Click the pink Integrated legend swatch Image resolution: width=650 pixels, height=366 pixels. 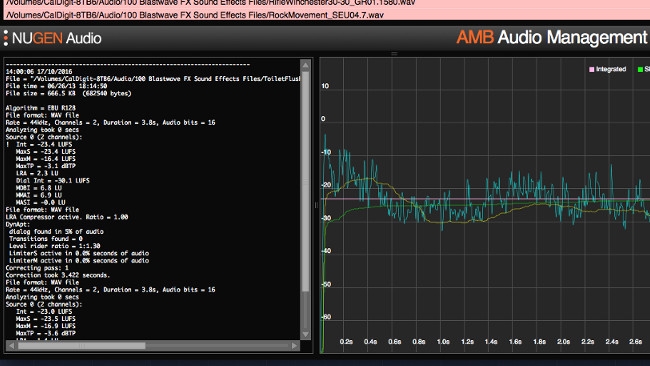click(592, 70)
